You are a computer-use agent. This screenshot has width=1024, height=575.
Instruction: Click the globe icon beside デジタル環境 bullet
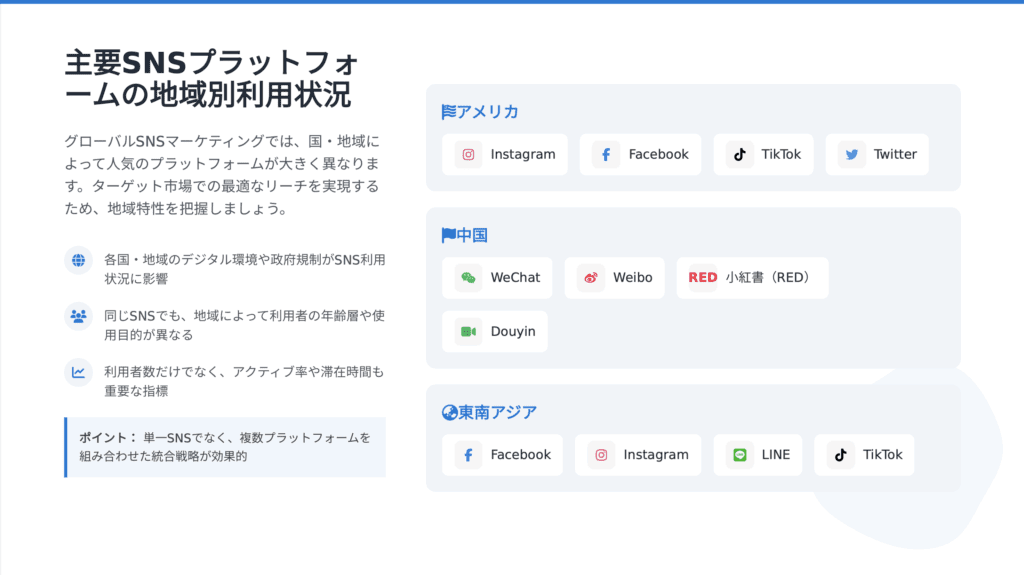[x=78, y=260]
